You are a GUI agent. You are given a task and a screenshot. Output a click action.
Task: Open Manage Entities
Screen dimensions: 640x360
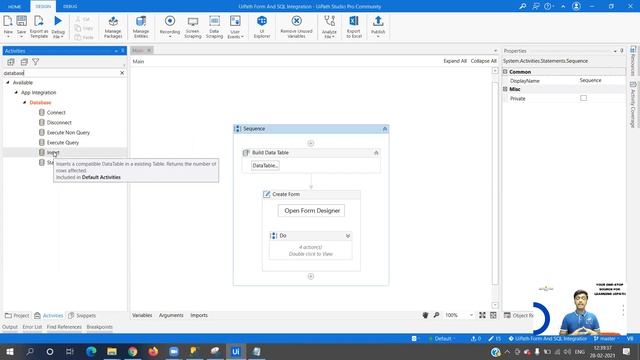pos(141,27)
